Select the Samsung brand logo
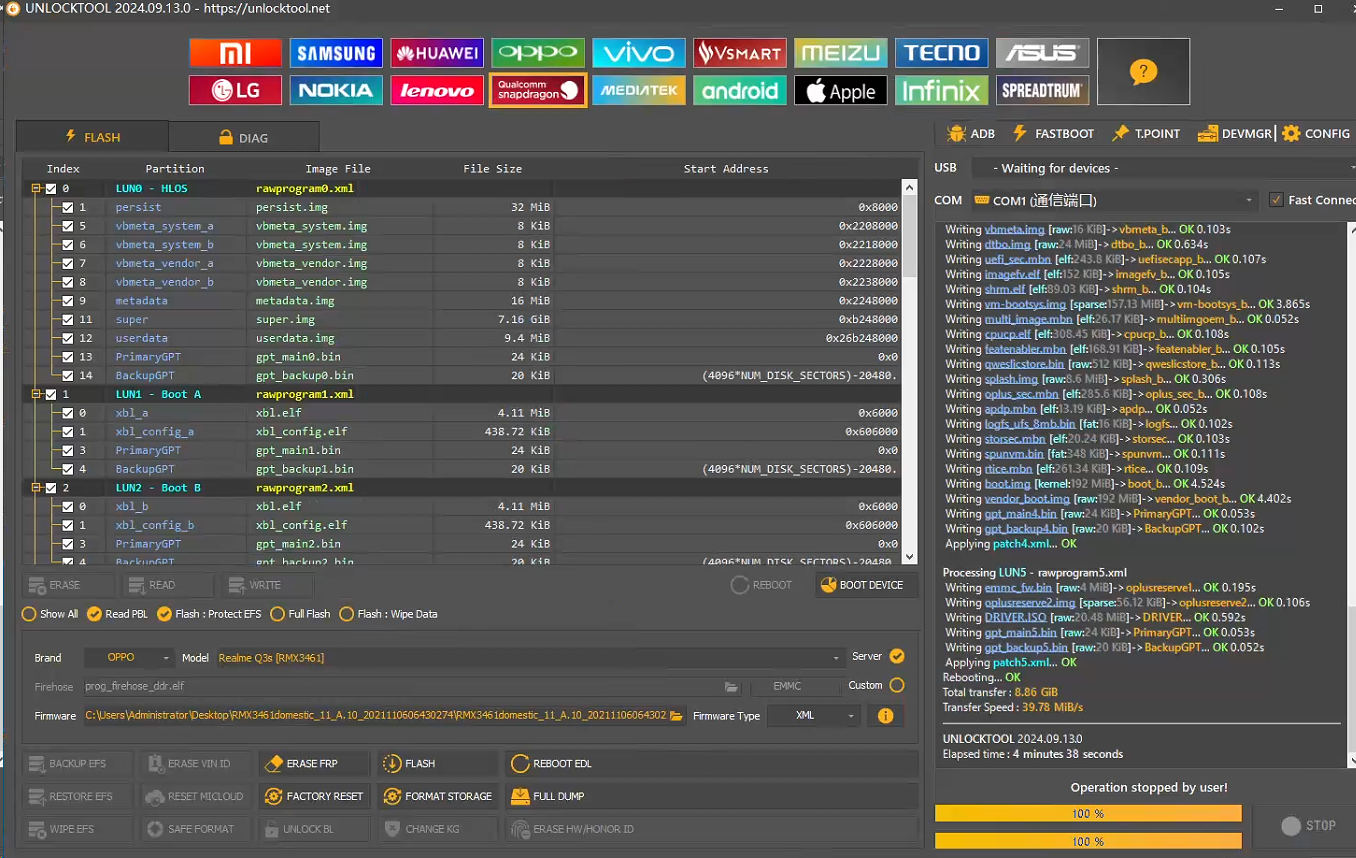 pos(336,53)
